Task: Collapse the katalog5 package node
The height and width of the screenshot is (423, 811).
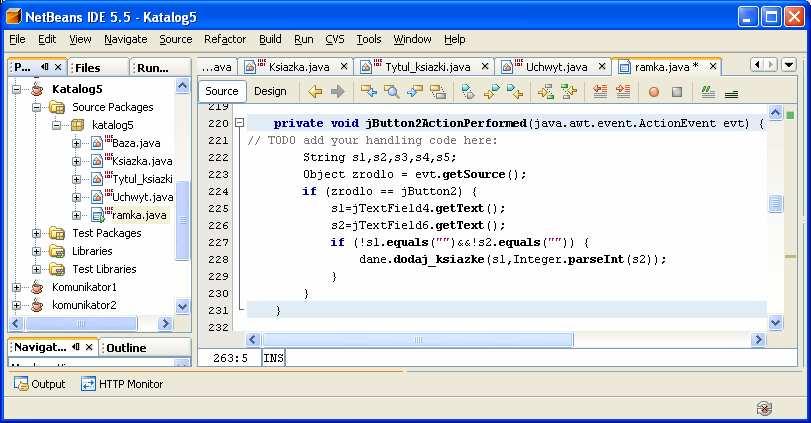Action: click(56, 125)
